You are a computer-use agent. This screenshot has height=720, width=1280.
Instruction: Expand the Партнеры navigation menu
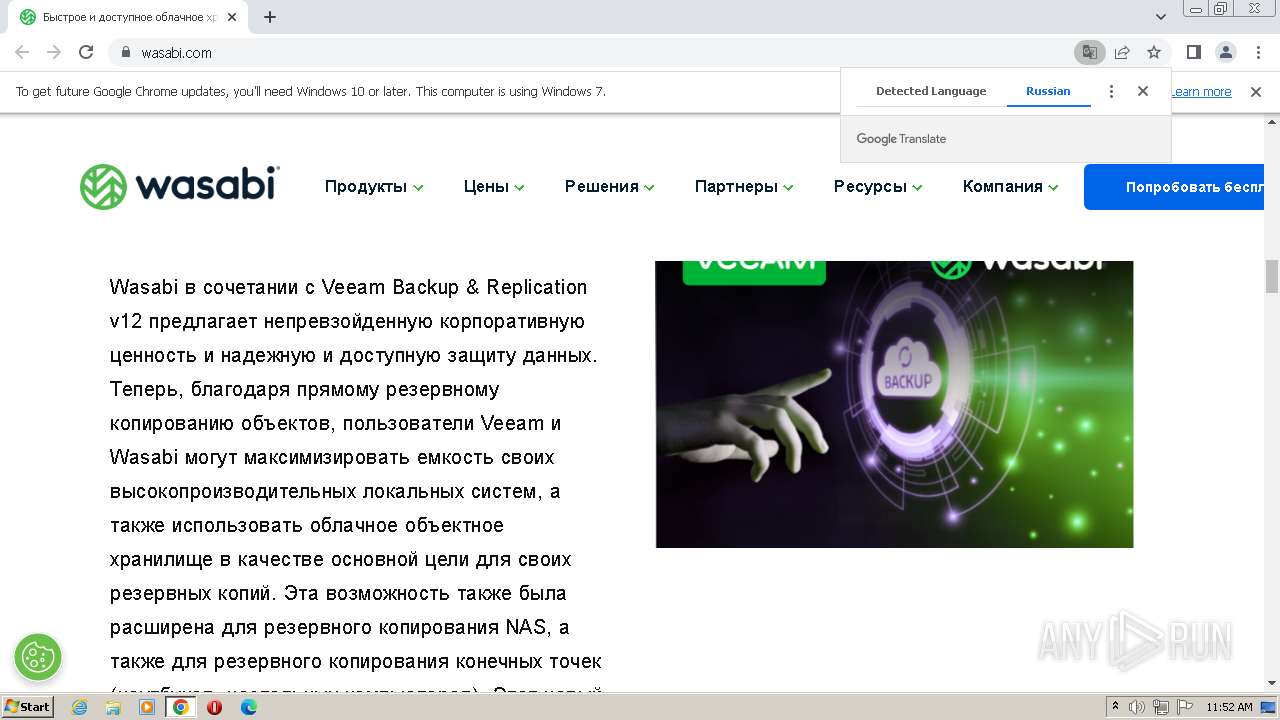744,186
